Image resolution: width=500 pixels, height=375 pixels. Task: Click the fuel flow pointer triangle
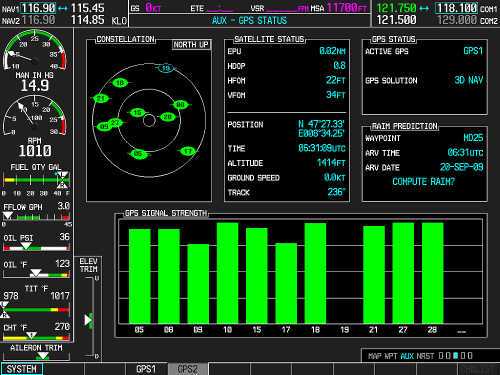7,216
